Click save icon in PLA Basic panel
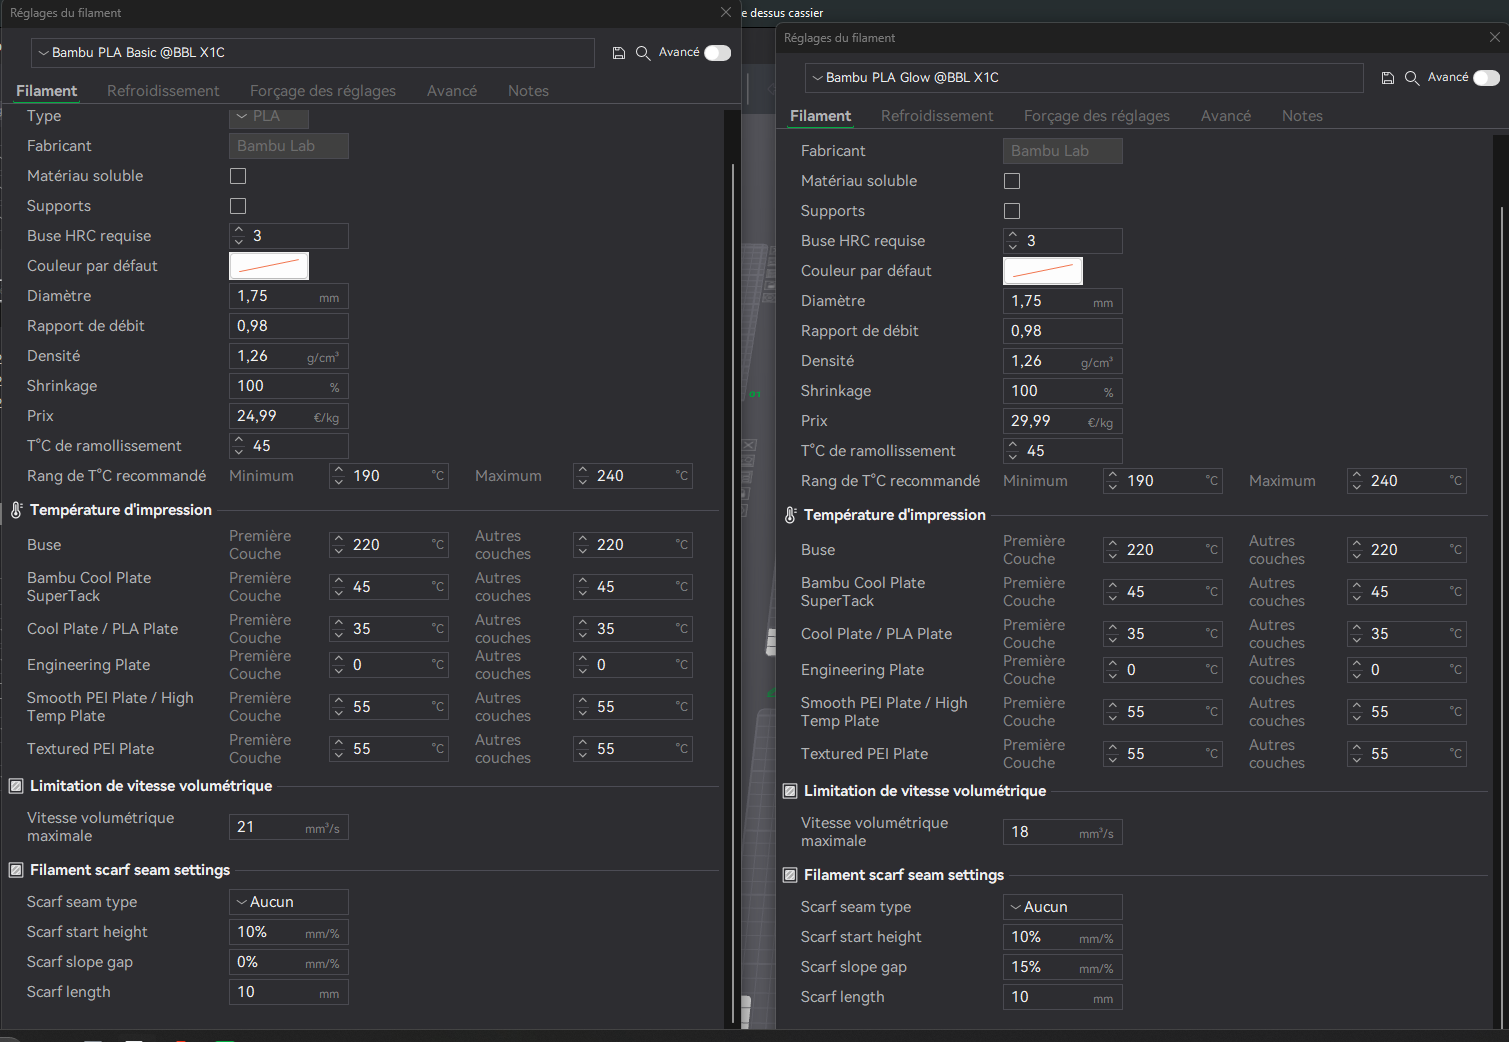This screenshot has height=1042, width=1509. (x=618, y=53)
